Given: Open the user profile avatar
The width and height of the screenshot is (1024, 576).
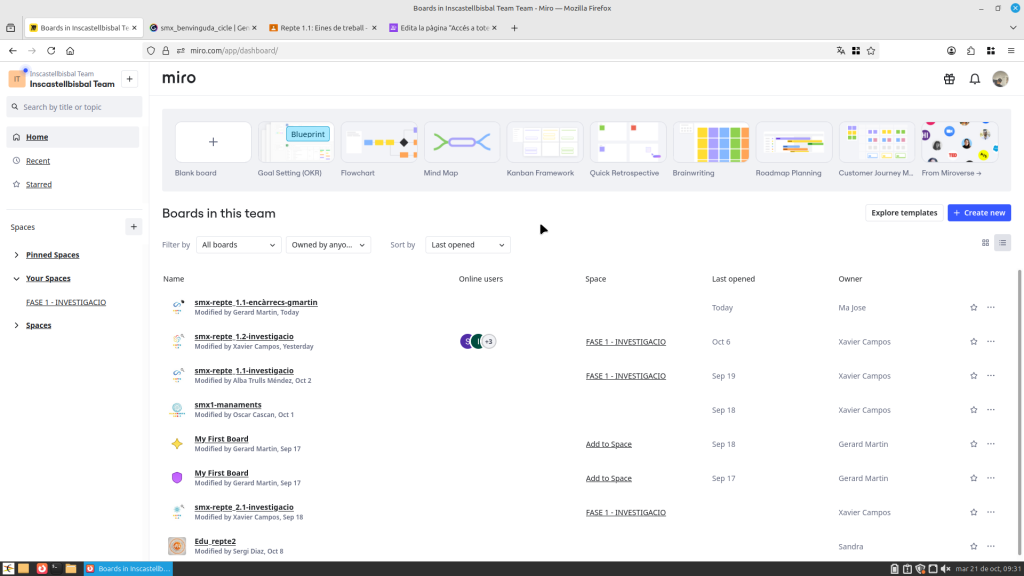Looking at the screenshot, I should pyautogui.click(x=1000, y=79).
